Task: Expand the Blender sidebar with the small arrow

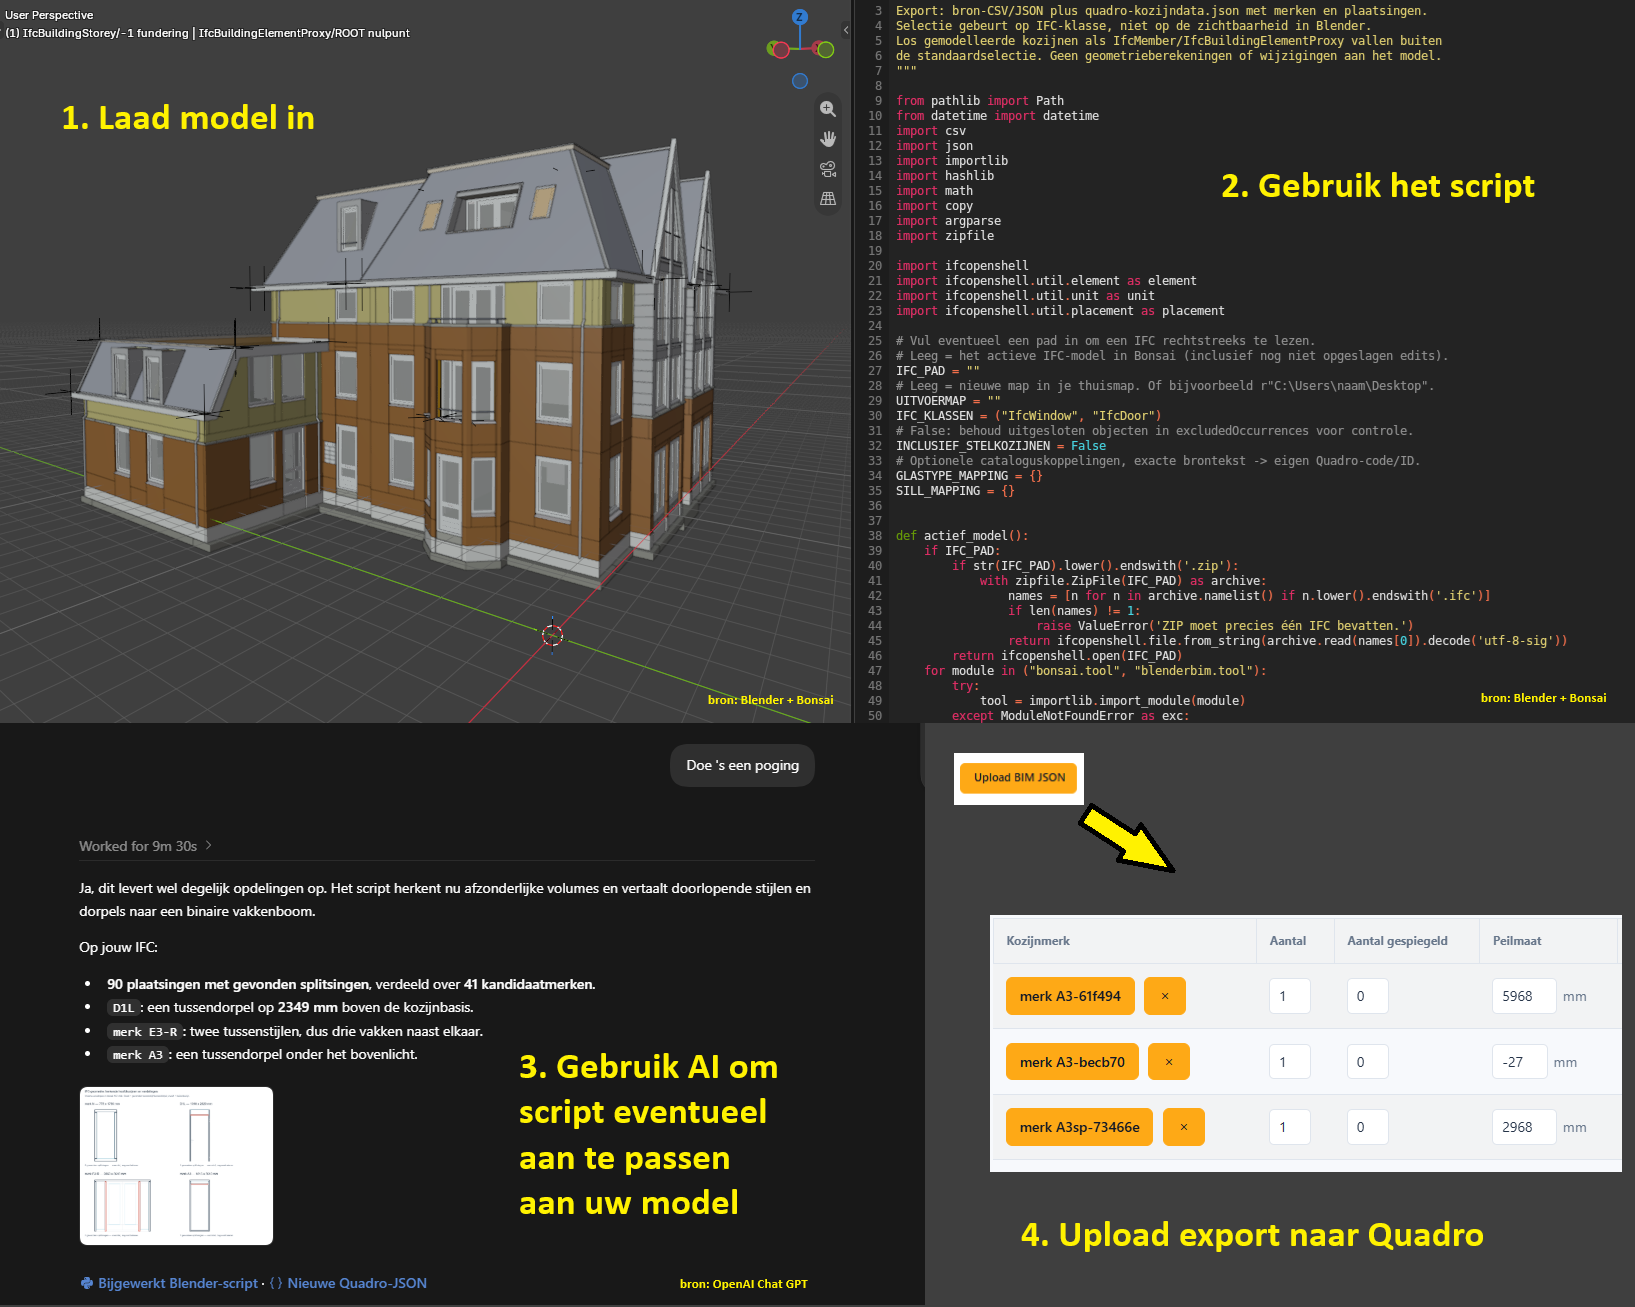Action: 846,30
